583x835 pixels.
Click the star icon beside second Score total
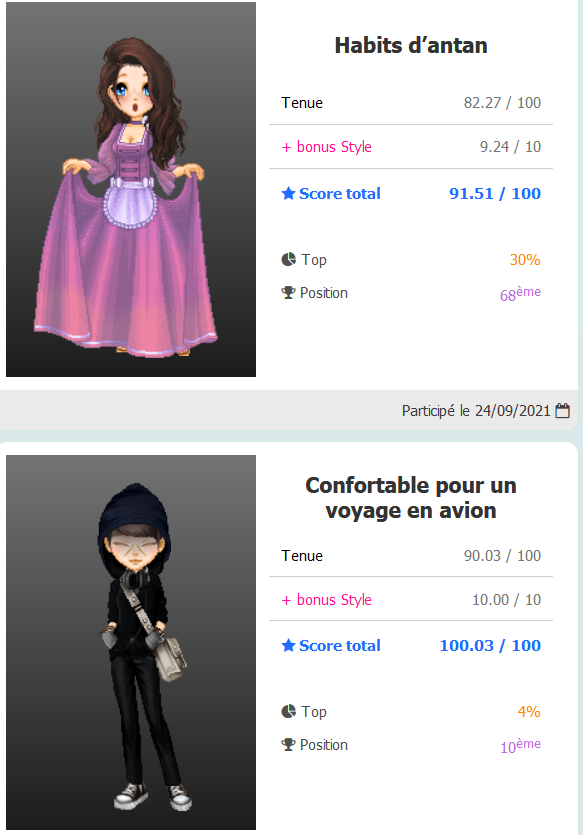click(x=288, y=645)
